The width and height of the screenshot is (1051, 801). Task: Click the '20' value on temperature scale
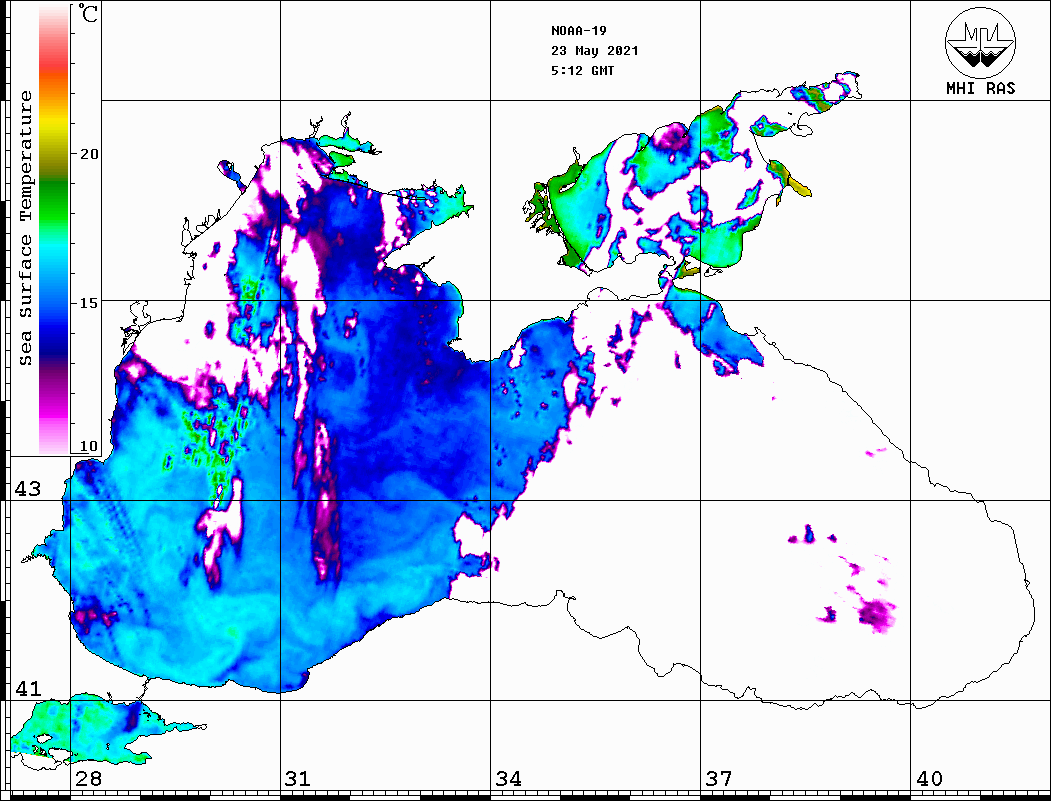tap(88, 154)
